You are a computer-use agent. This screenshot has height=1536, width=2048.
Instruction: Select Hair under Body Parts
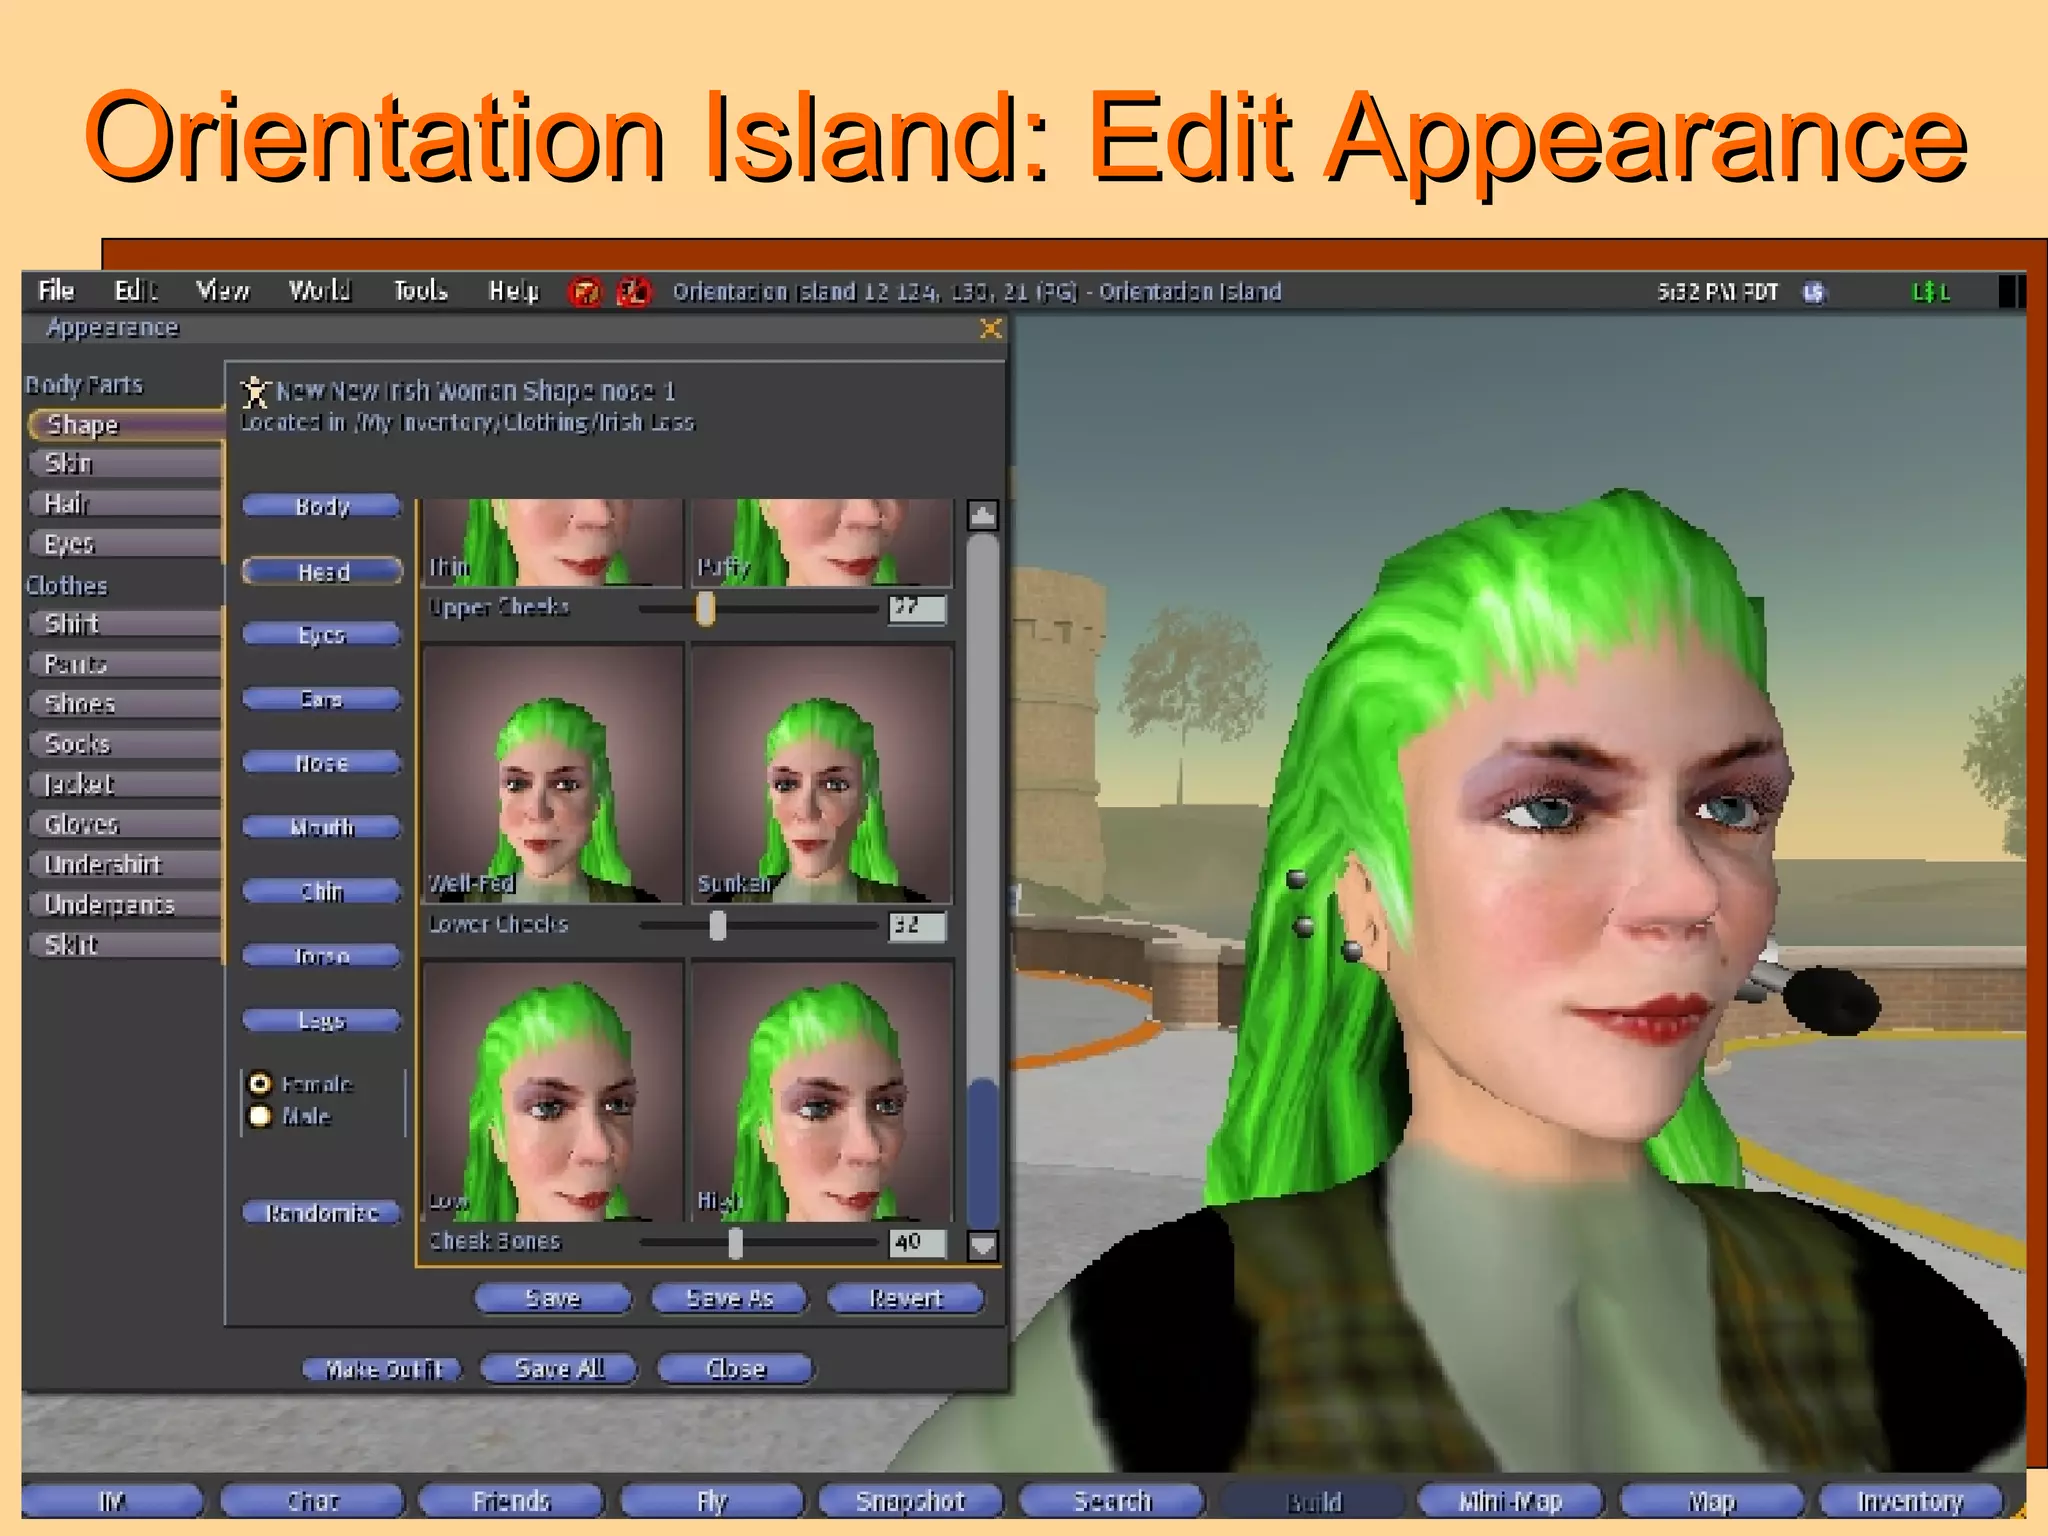126,503
